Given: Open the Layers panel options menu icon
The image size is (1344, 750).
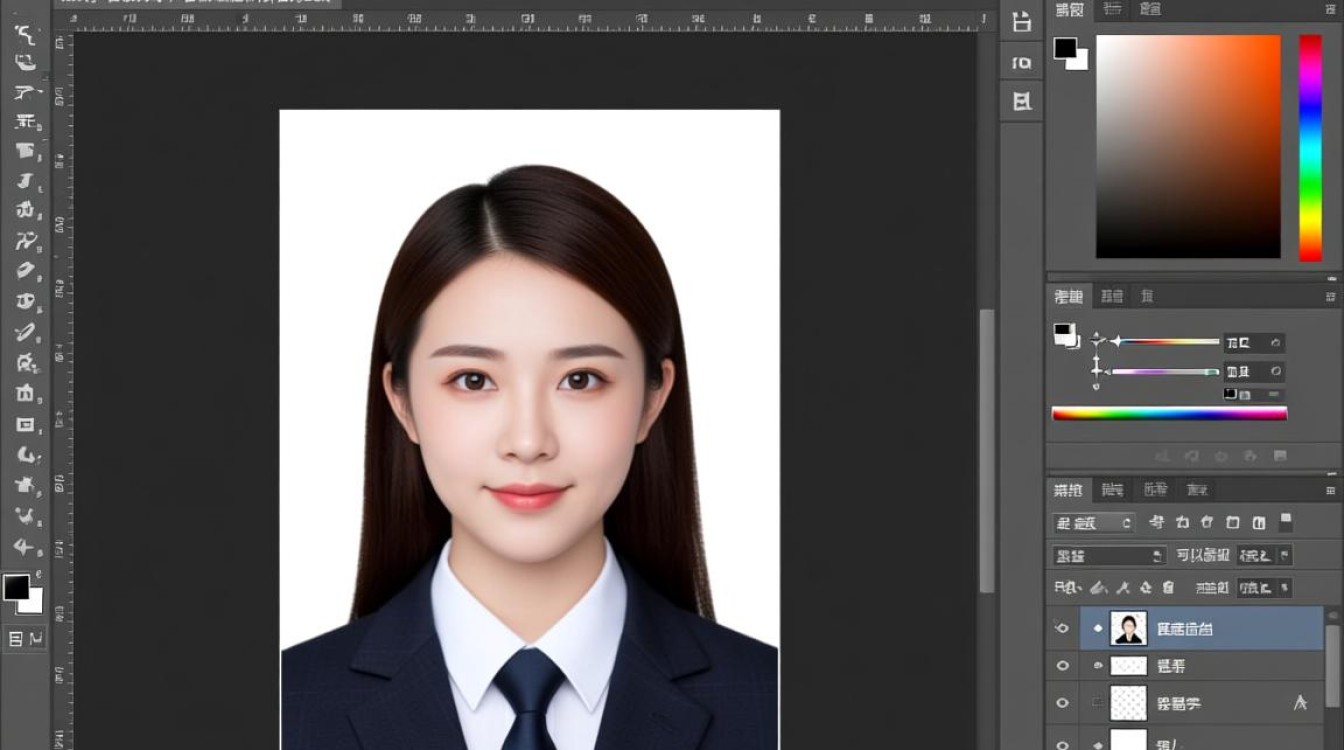Looking at the screenshot, I should click(1331, 490).
